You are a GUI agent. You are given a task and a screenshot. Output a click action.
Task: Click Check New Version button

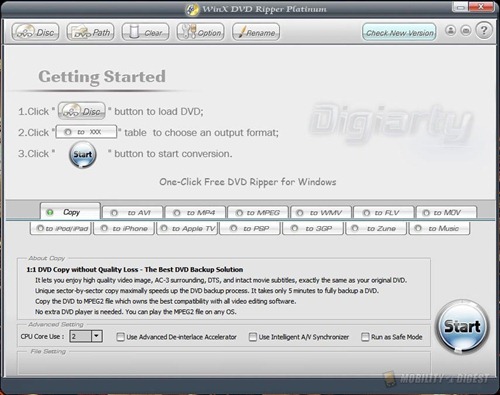[x=399, y=32]
